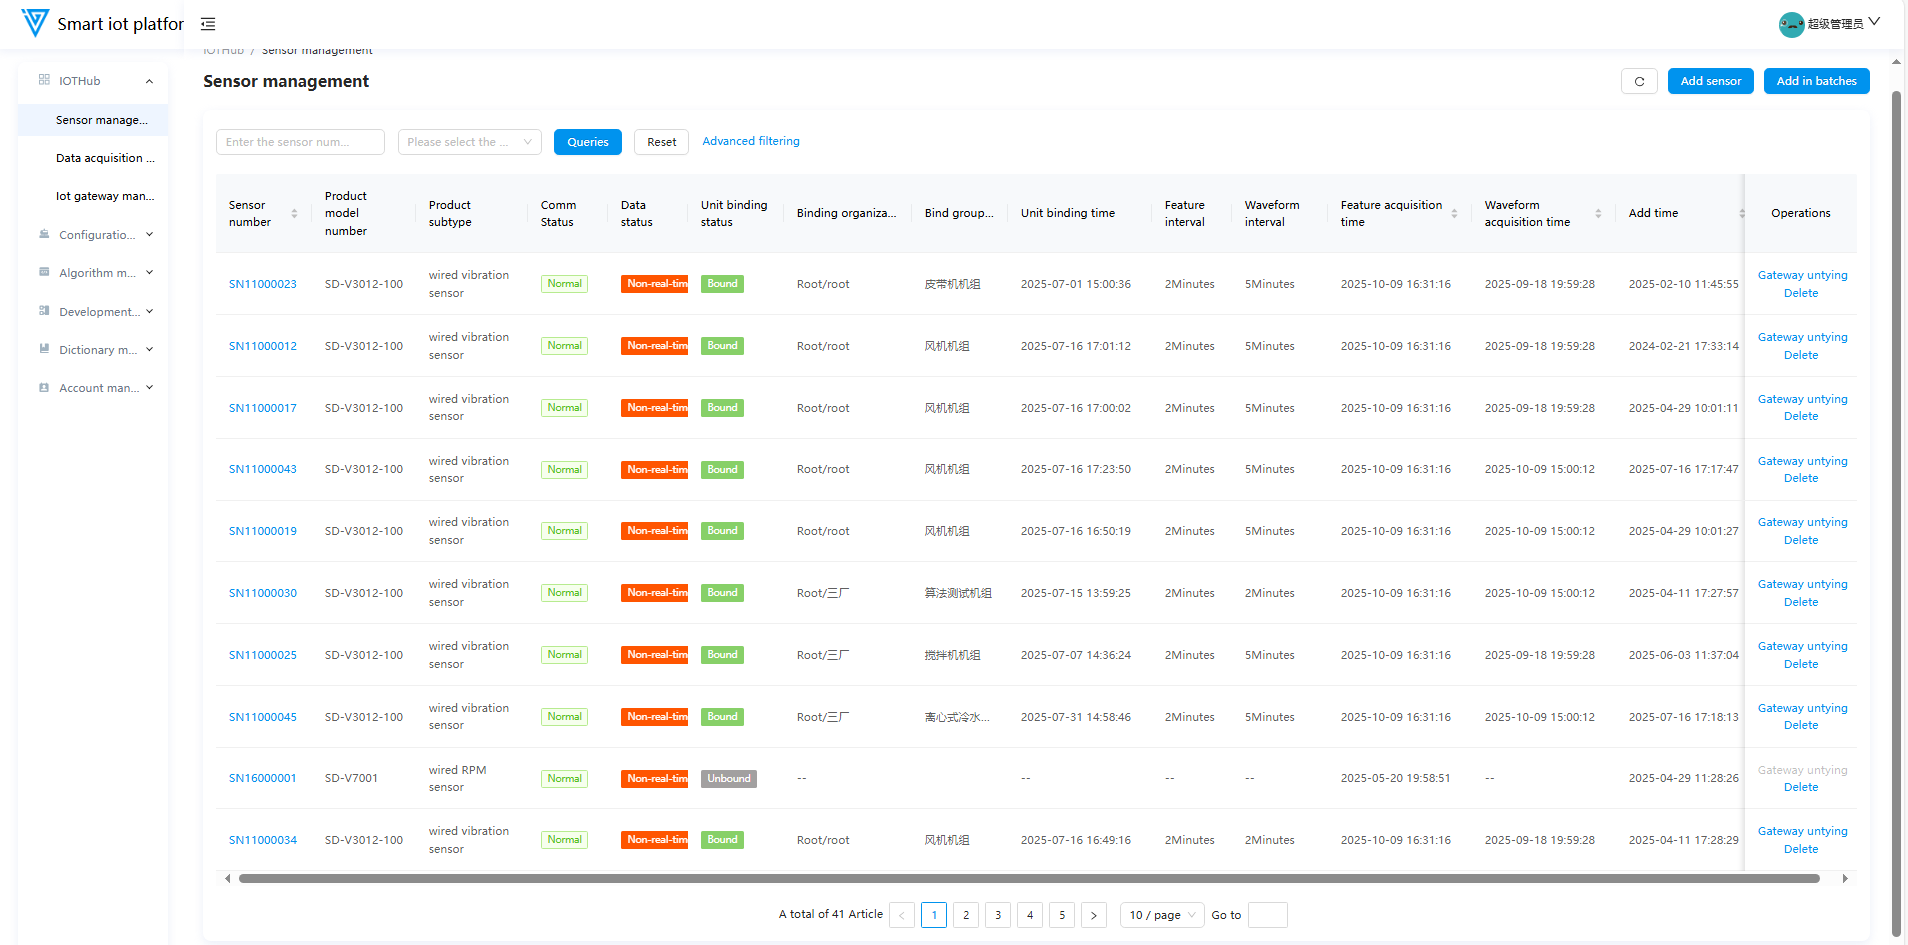Image resolution: width=1908 pixels, height=945 pixels.
Task: Sort by Waveform acquisition time arrows
Action: [x=1598, y=213]
